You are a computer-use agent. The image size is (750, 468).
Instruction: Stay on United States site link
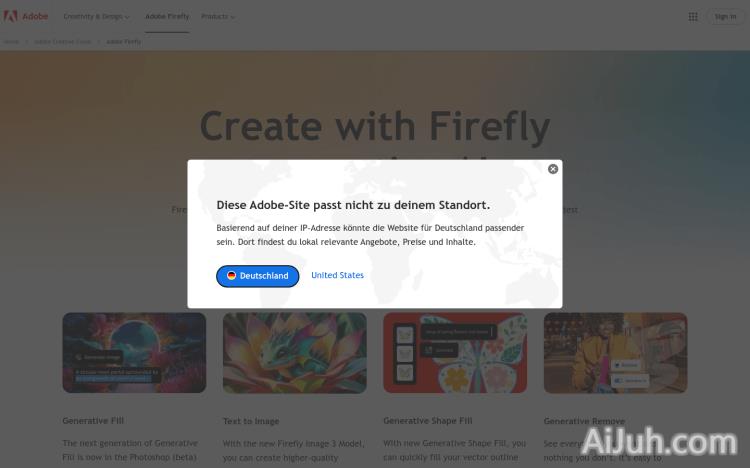[337, 275]
